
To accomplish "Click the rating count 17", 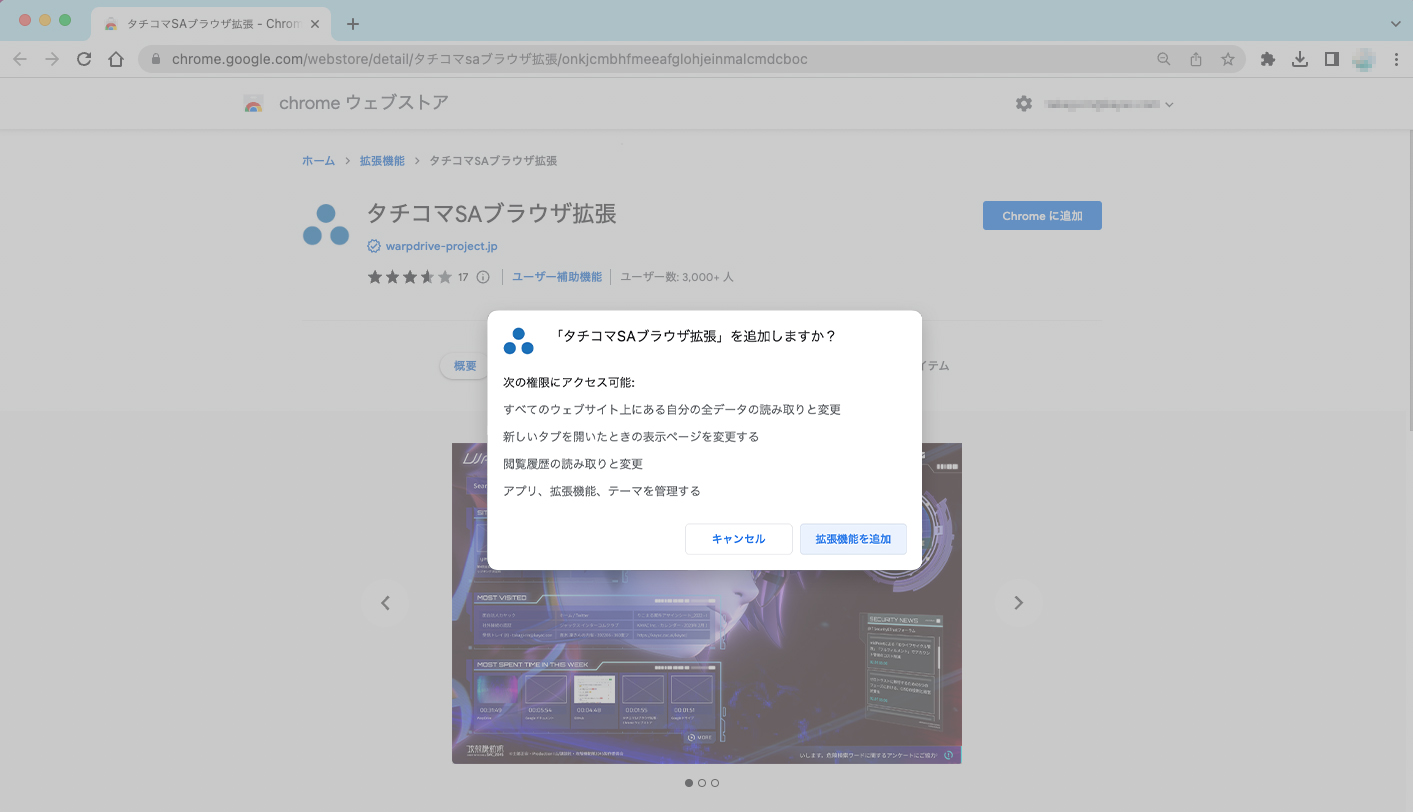I will pyautogui.click(x=463, y=277).
